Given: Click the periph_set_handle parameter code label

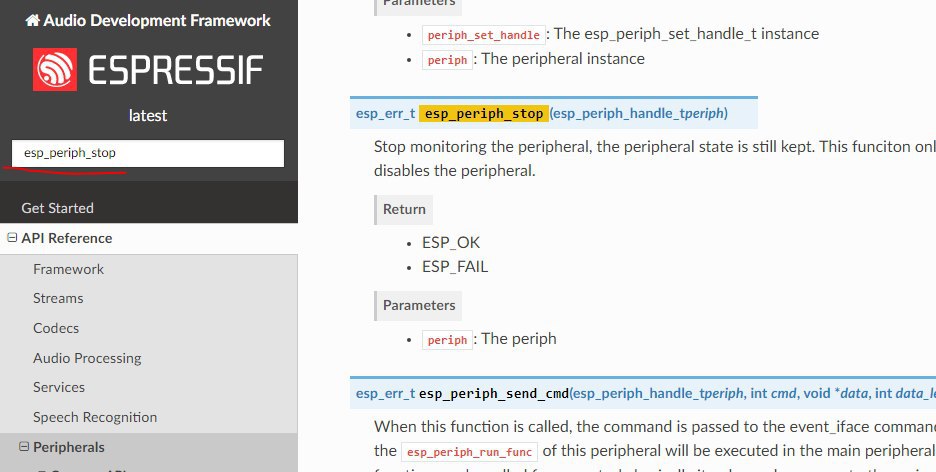Looking at the screenshot, I should click(483, 35).
